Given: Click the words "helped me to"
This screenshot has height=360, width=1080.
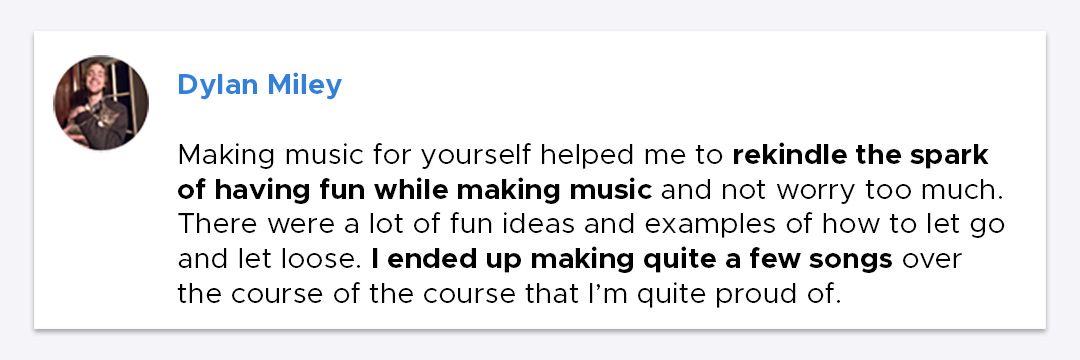Looking at the screenshot, I should pyautogui.click(x=630, y=156).
